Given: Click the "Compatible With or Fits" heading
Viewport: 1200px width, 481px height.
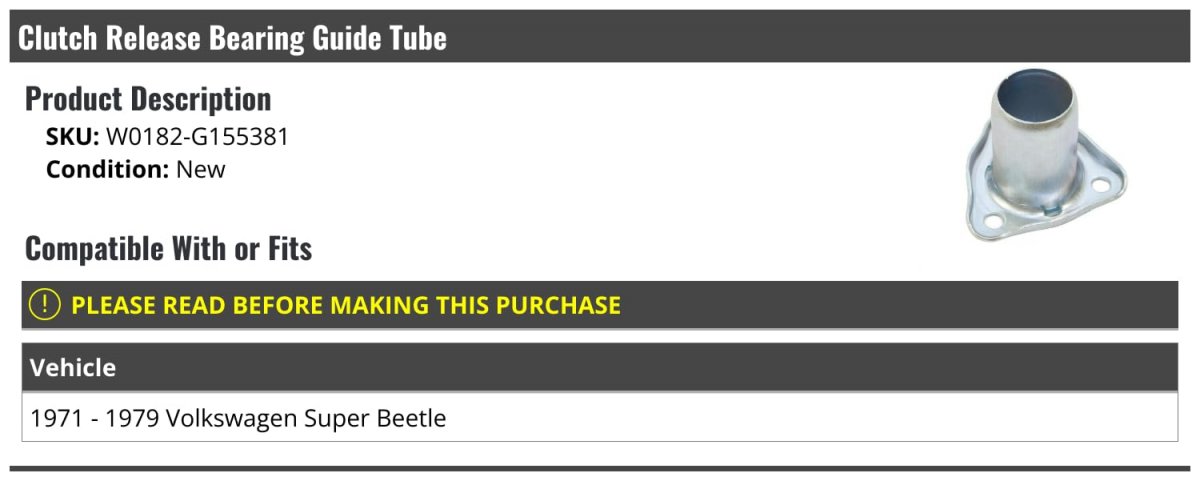Looking at the screenshot, I should 168,248.
